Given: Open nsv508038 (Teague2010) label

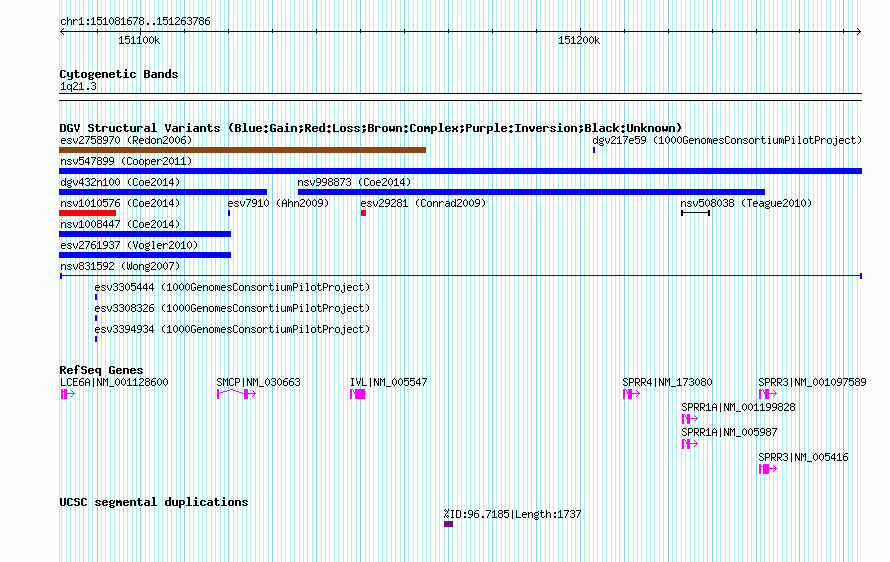Looking at the screenshot, I should coord(746,203).
